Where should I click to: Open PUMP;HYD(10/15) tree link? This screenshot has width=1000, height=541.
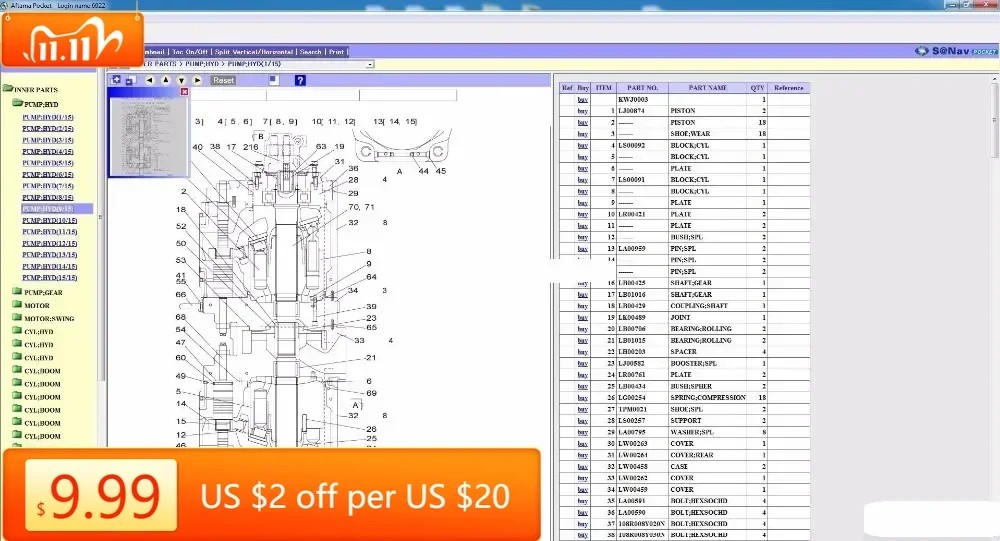coord(50,220)
